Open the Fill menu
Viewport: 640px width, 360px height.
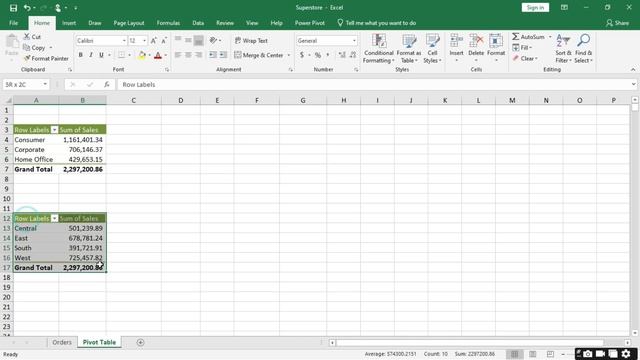tap(522, 48)
